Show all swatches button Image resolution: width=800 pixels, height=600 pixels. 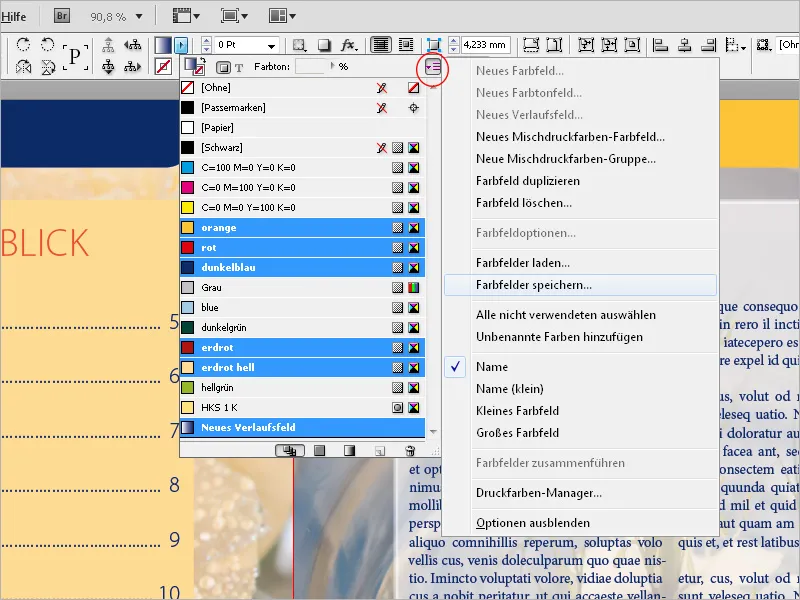290,451
